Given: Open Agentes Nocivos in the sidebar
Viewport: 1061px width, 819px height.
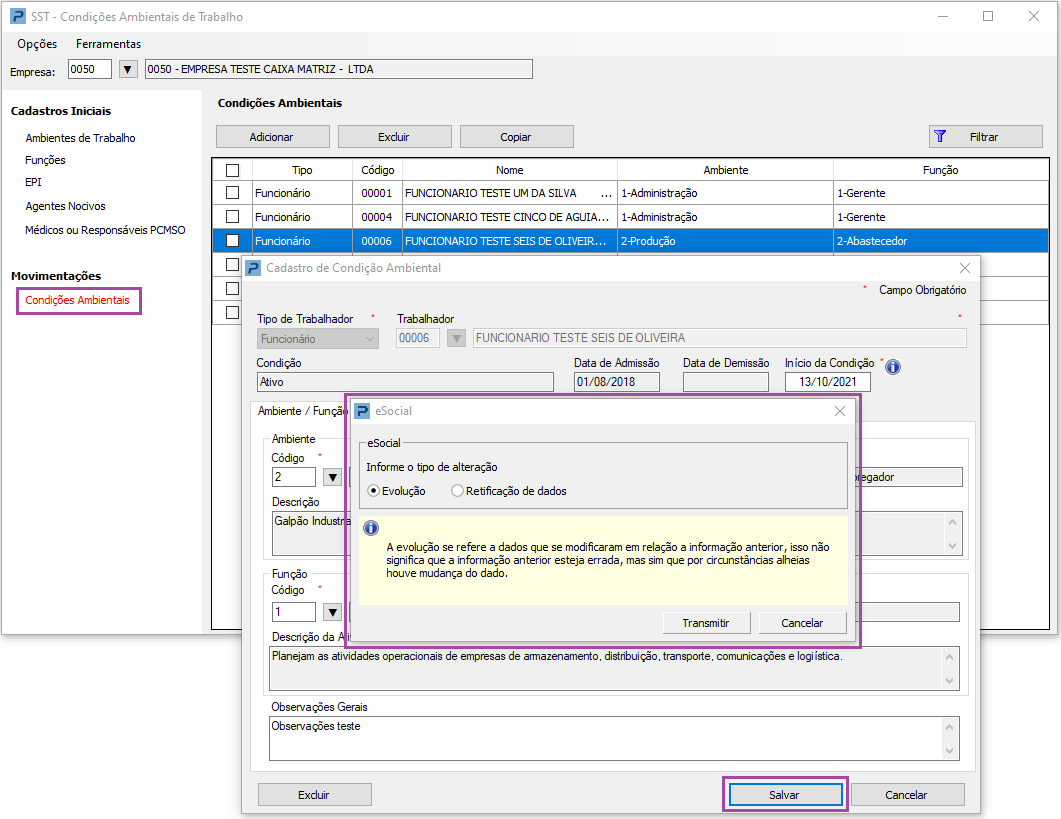Looking at the screenshot, I should (65, 206).
